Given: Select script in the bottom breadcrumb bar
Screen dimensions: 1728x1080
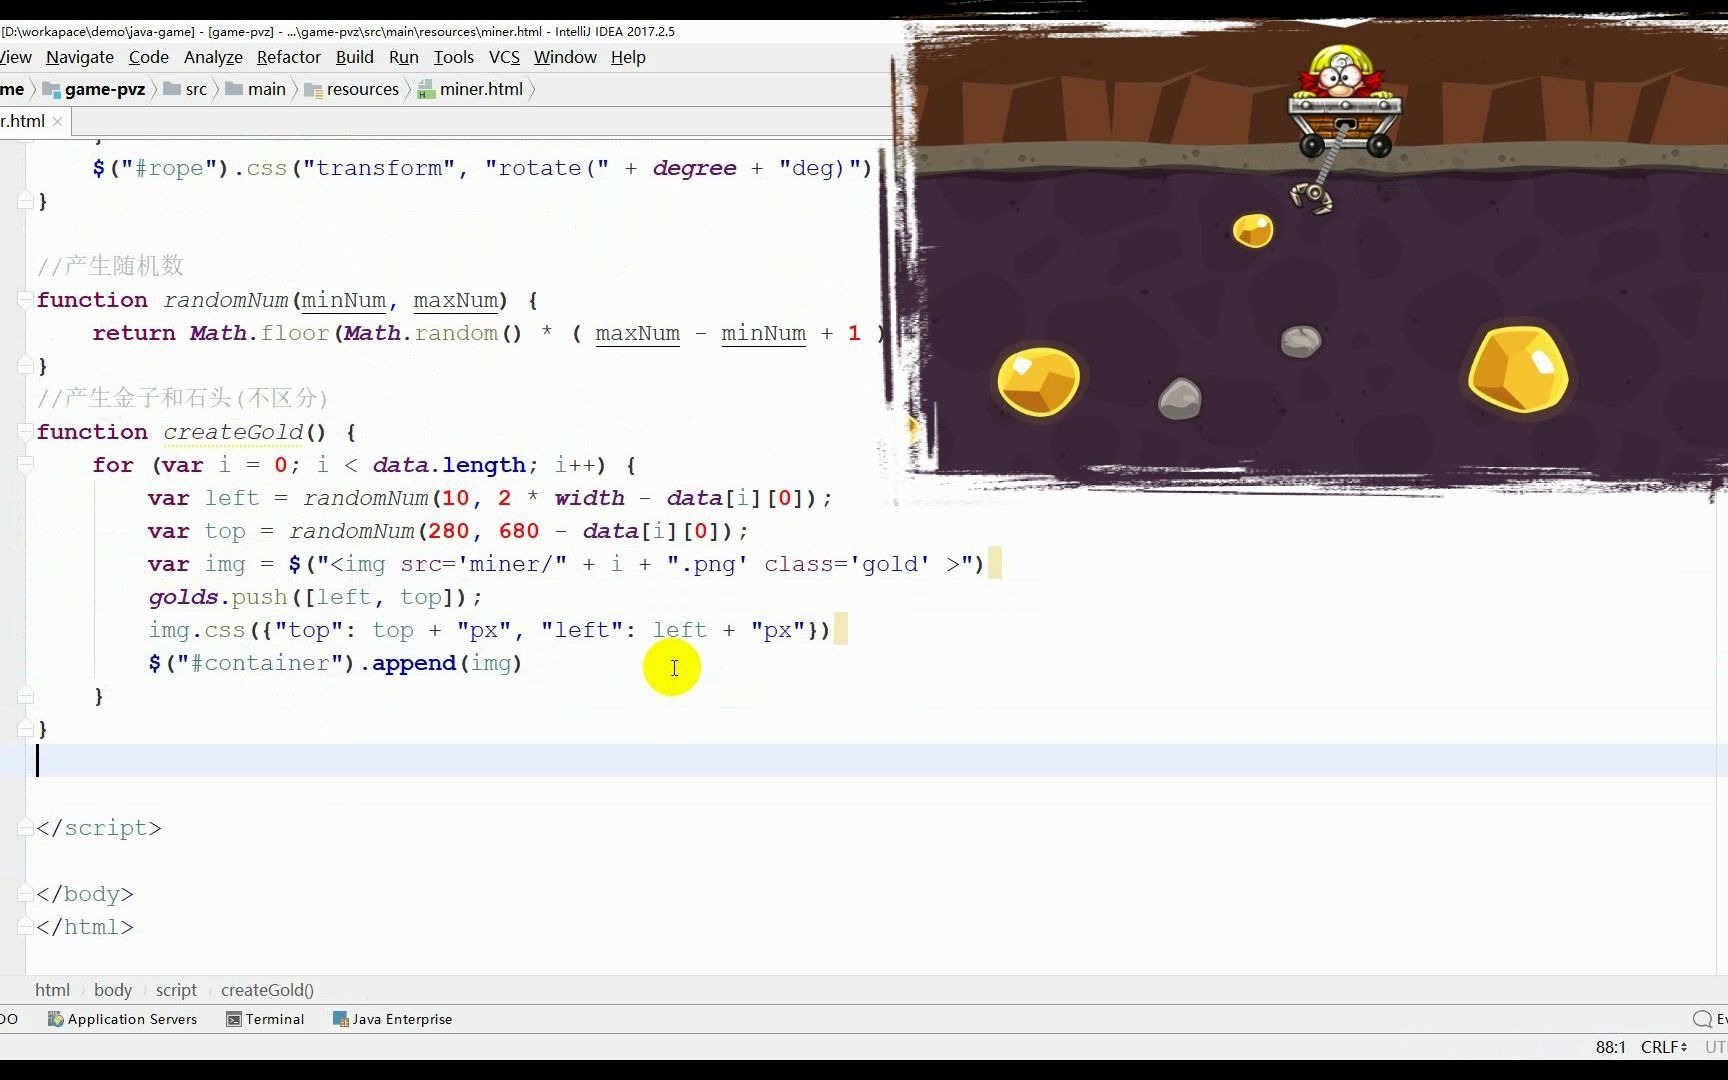Looking at the screenshot, I should point(176,990).
